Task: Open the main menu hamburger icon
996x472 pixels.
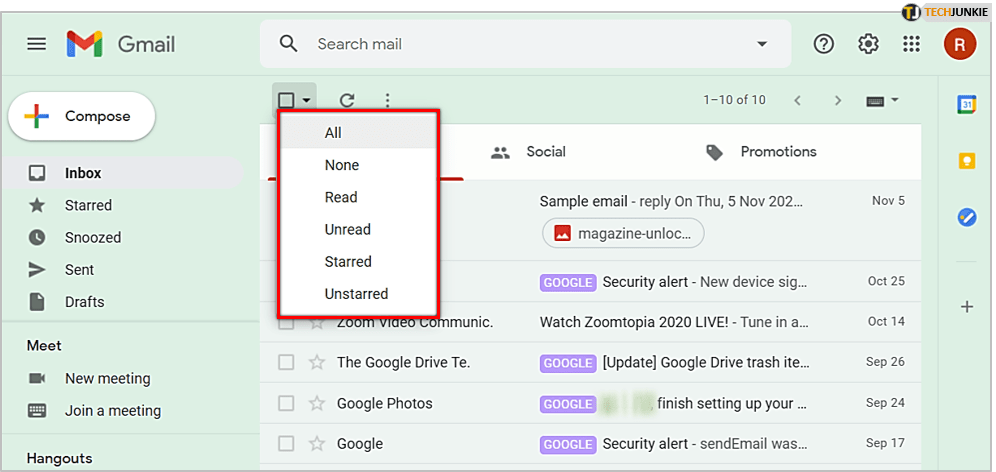Action: (x=37, y=44)
